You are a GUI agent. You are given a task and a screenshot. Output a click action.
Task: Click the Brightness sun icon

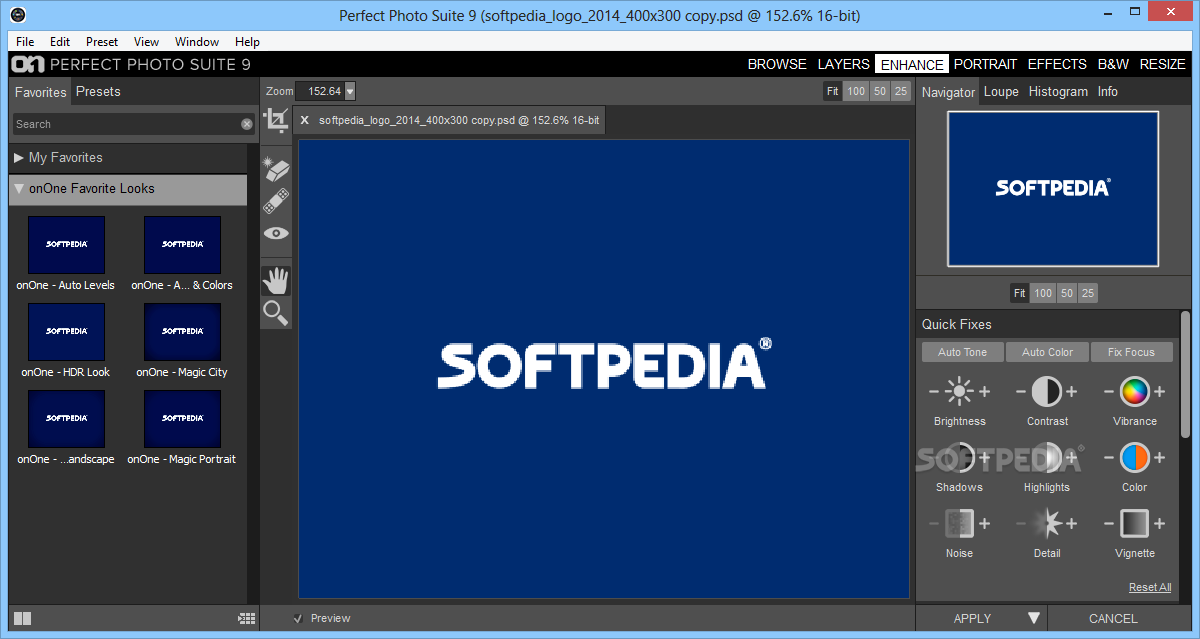point(960,391)
